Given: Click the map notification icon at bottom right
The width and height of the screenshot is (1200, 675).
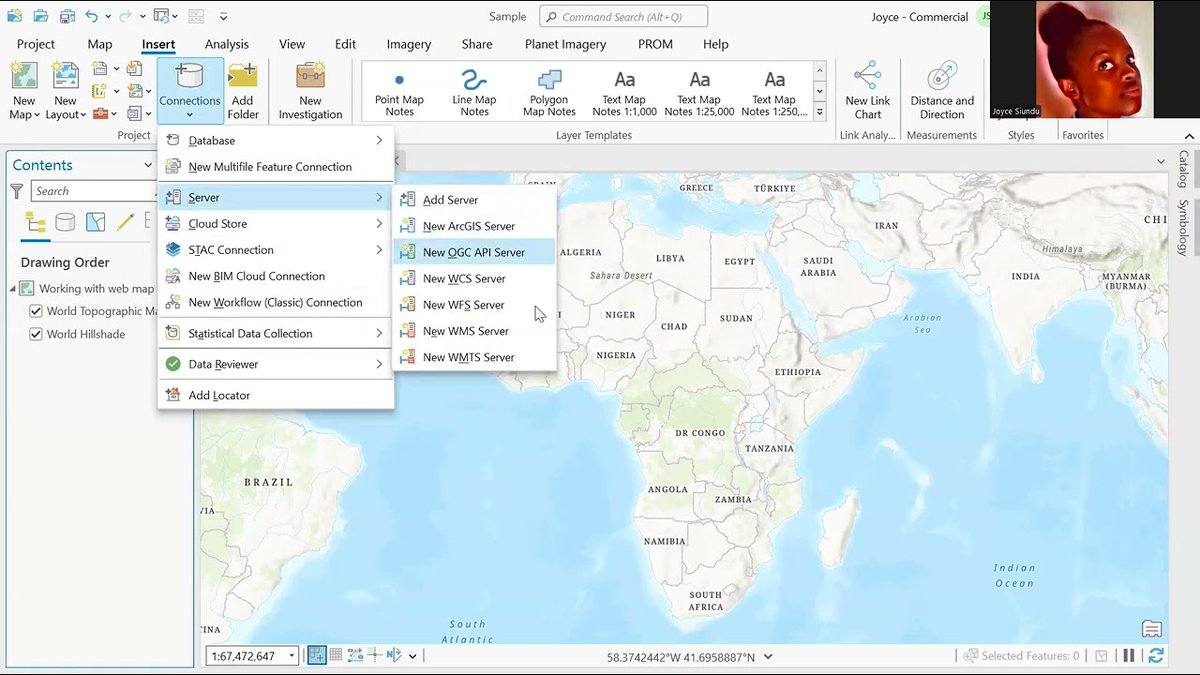Looking at the screenshot, I should 1152,629.
